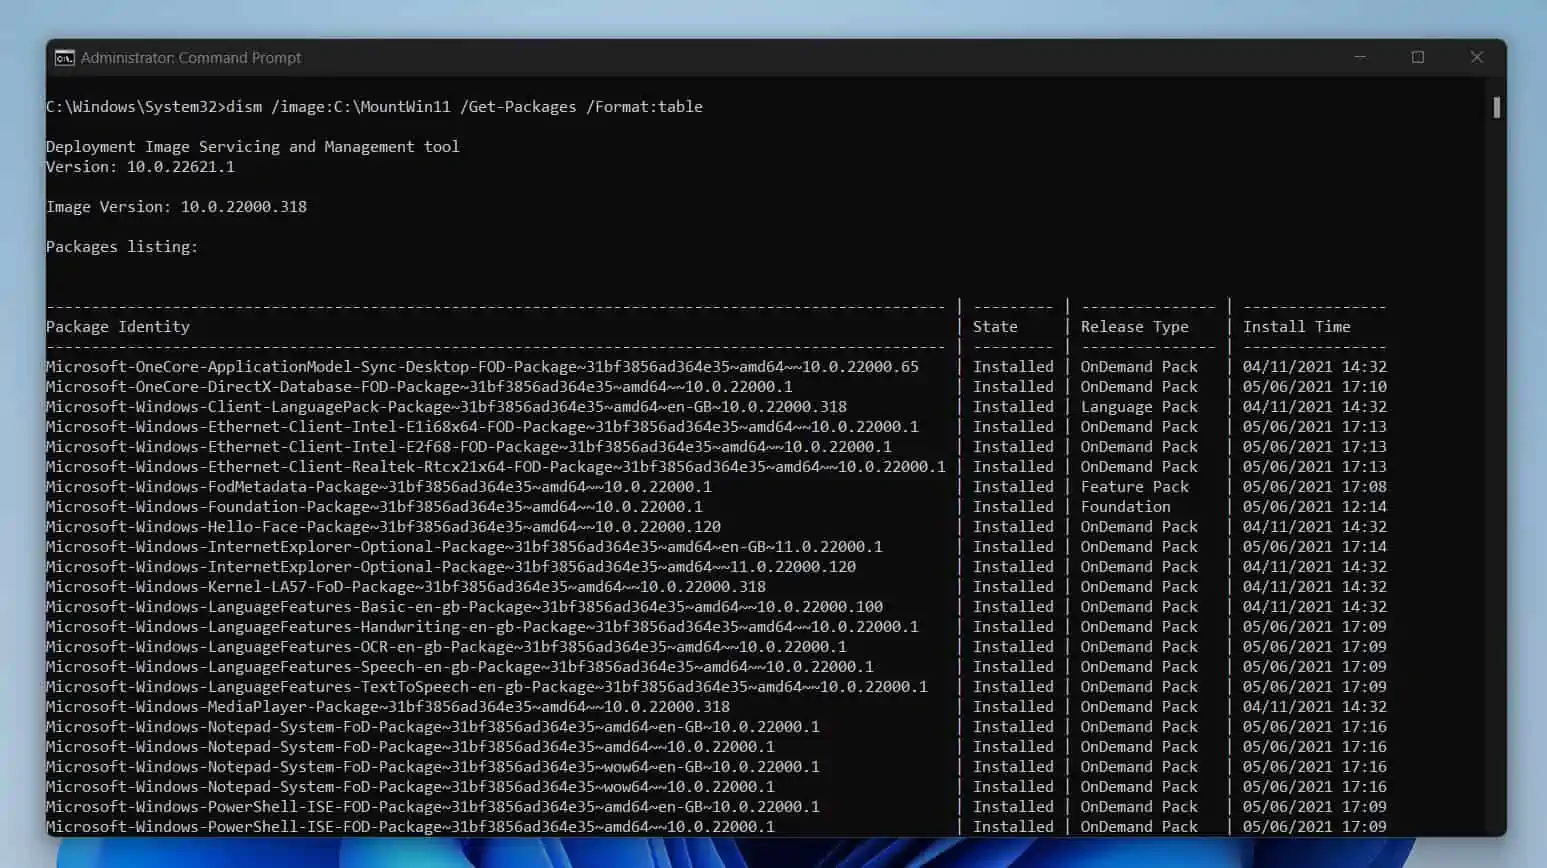Click the 'State' column header
Viewport: 1547px width, 868px height.
995,327
